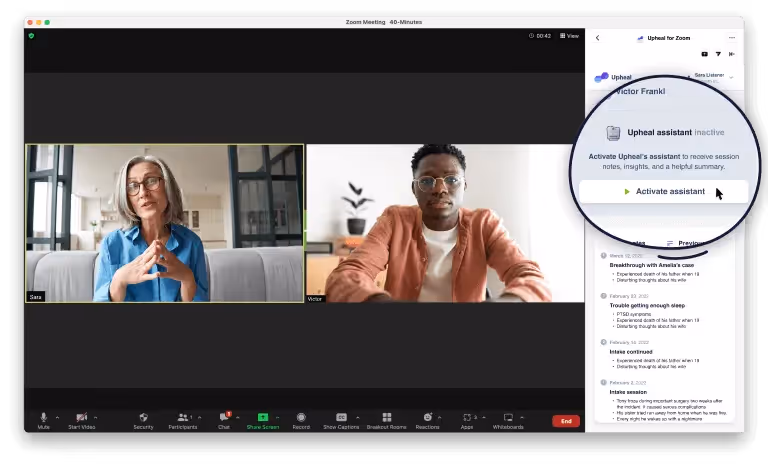This screenshot has width=768, height=464.
Task: Open 'Trouble getting enough sleep' session note
Action: coord(647,305)
